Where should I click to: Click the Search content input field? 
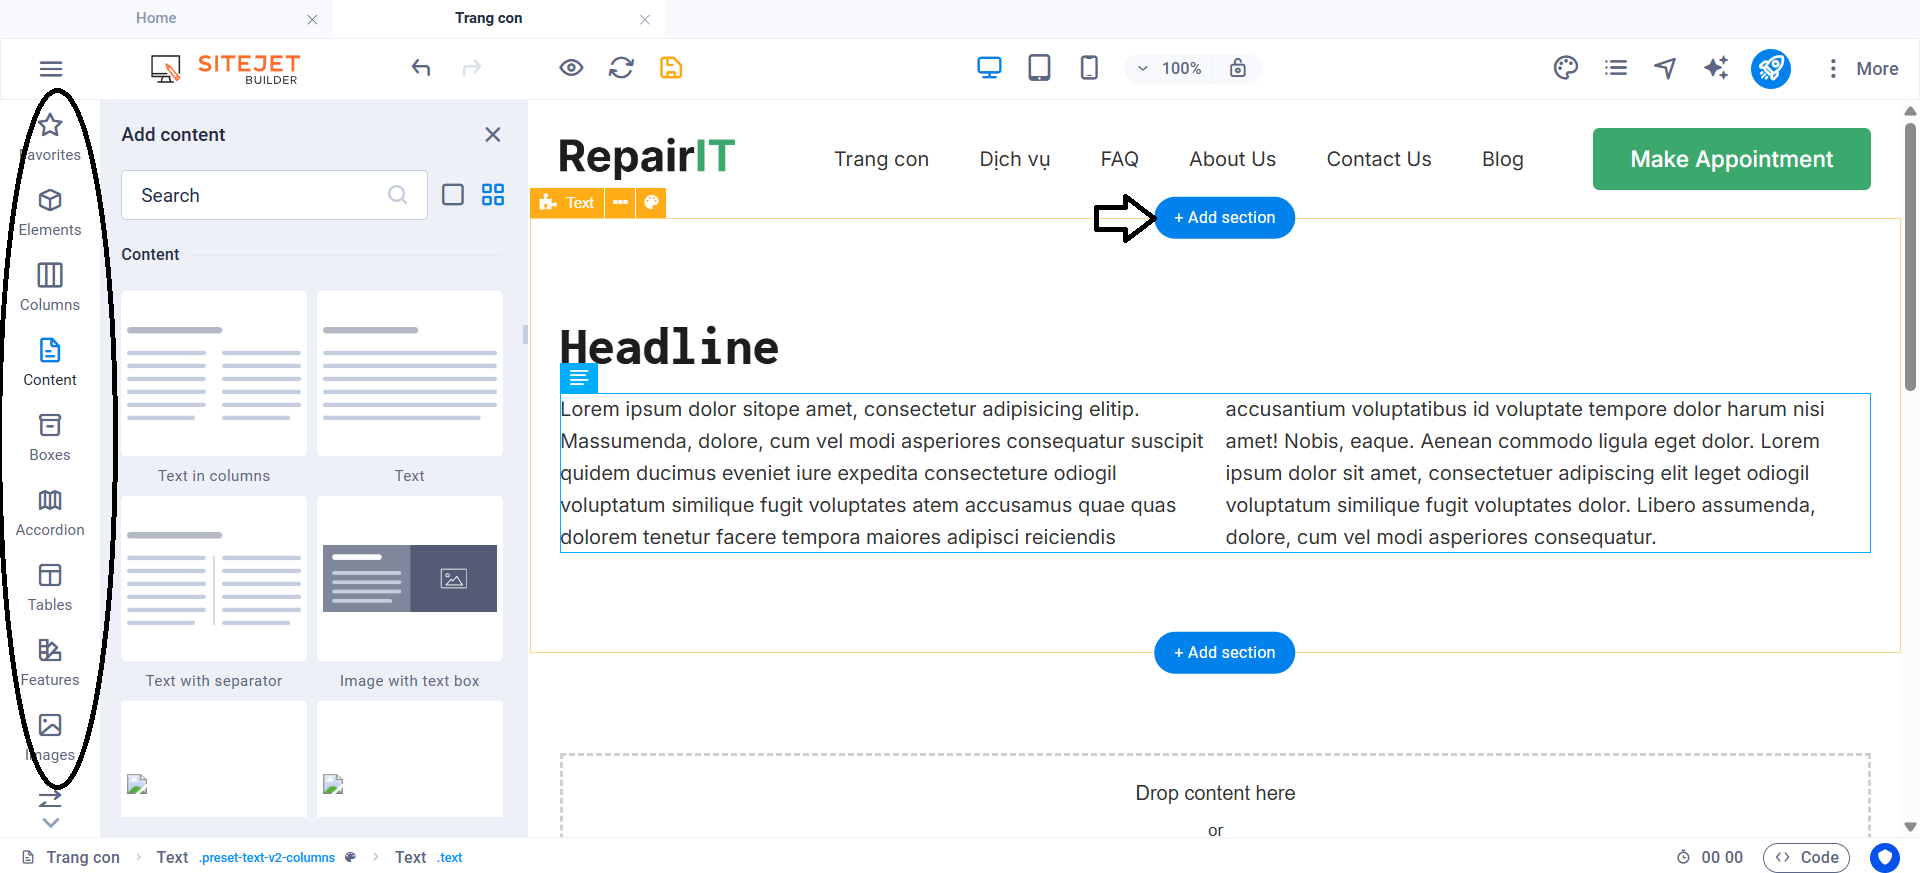point(260,195)
